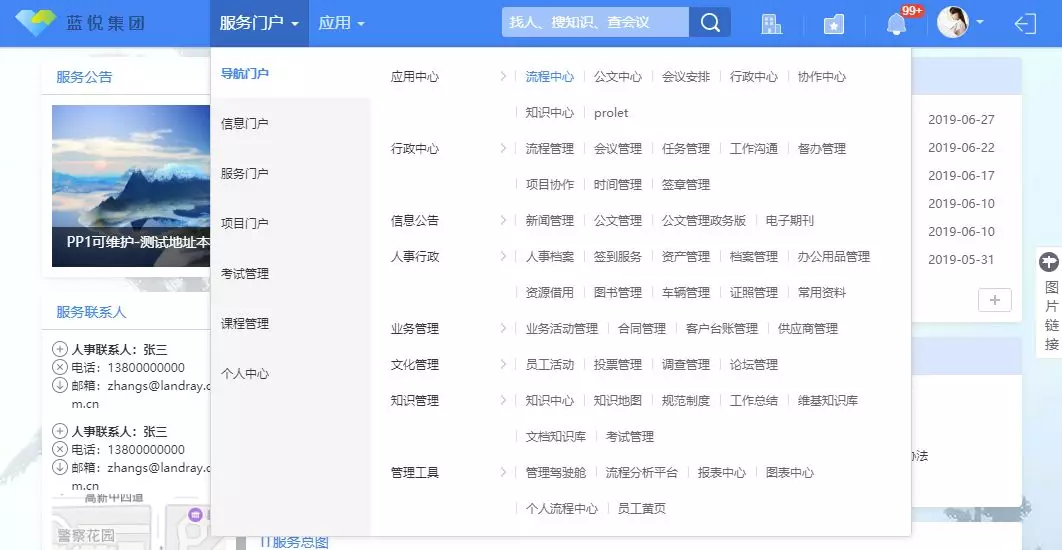Click the logout exit icon
Screen dimensions: 1062x550
point(1025,24)
